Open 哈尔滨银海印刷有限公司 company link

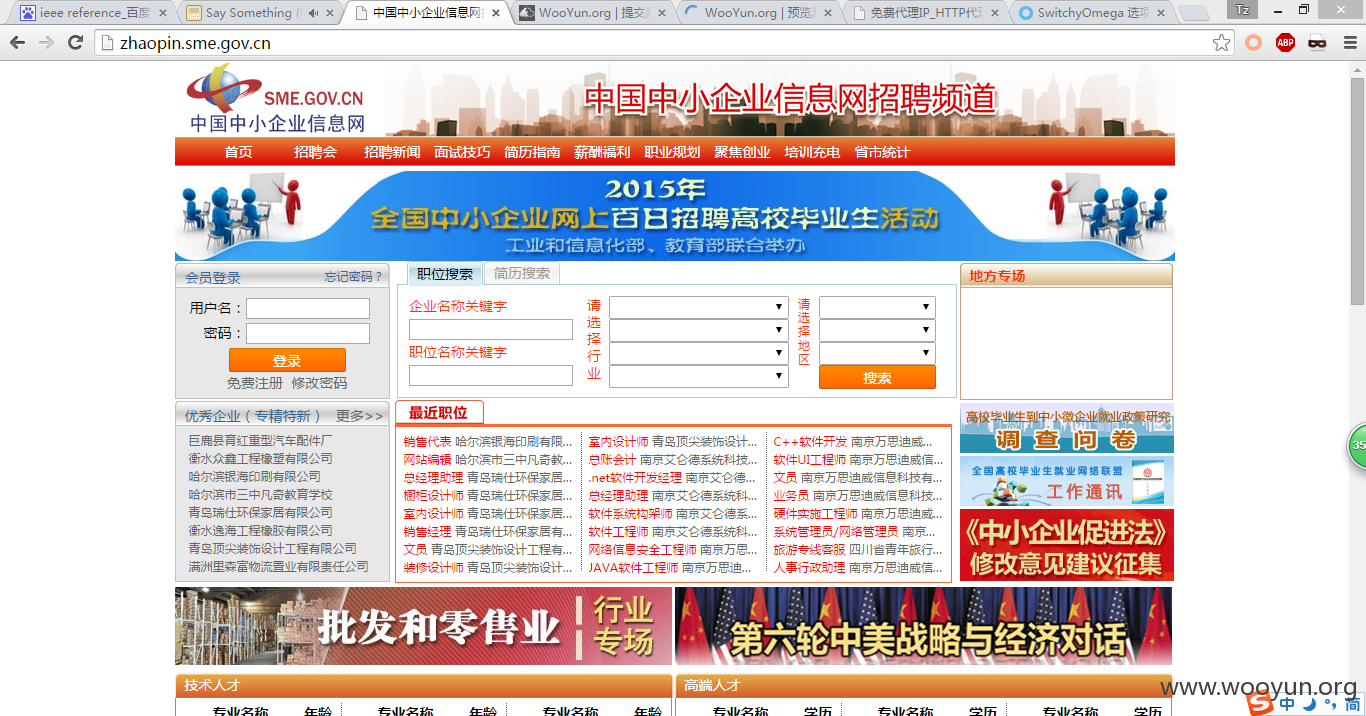click(x=255, y=476)
